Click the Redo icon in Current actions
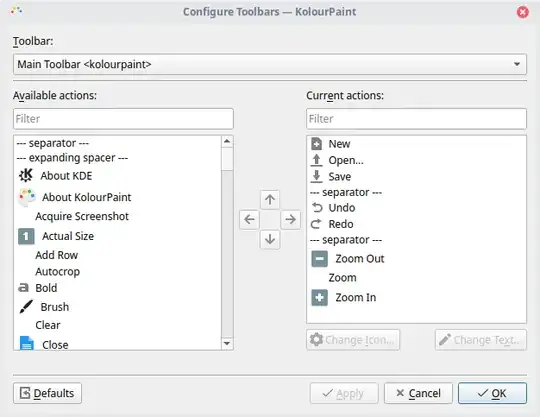The height and width of the screenshot is (417, 540). 316,224
